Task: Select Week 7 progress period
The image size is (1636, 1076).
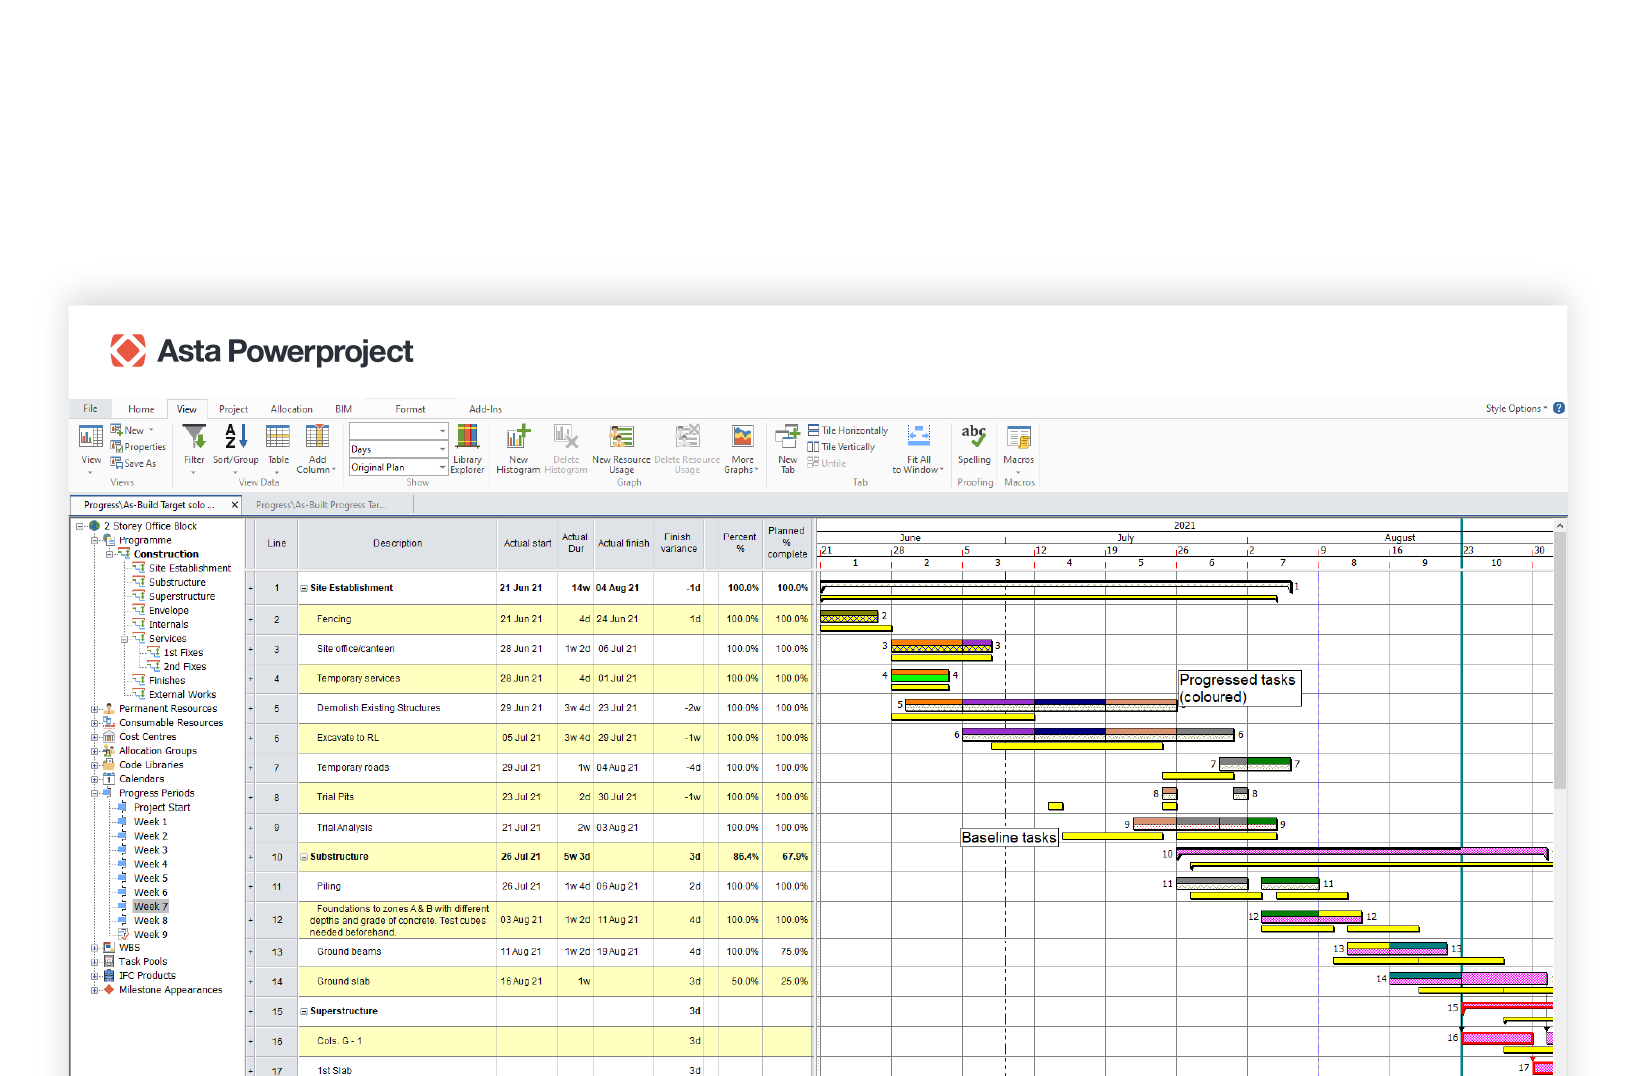Action: [x=151, y=907]
